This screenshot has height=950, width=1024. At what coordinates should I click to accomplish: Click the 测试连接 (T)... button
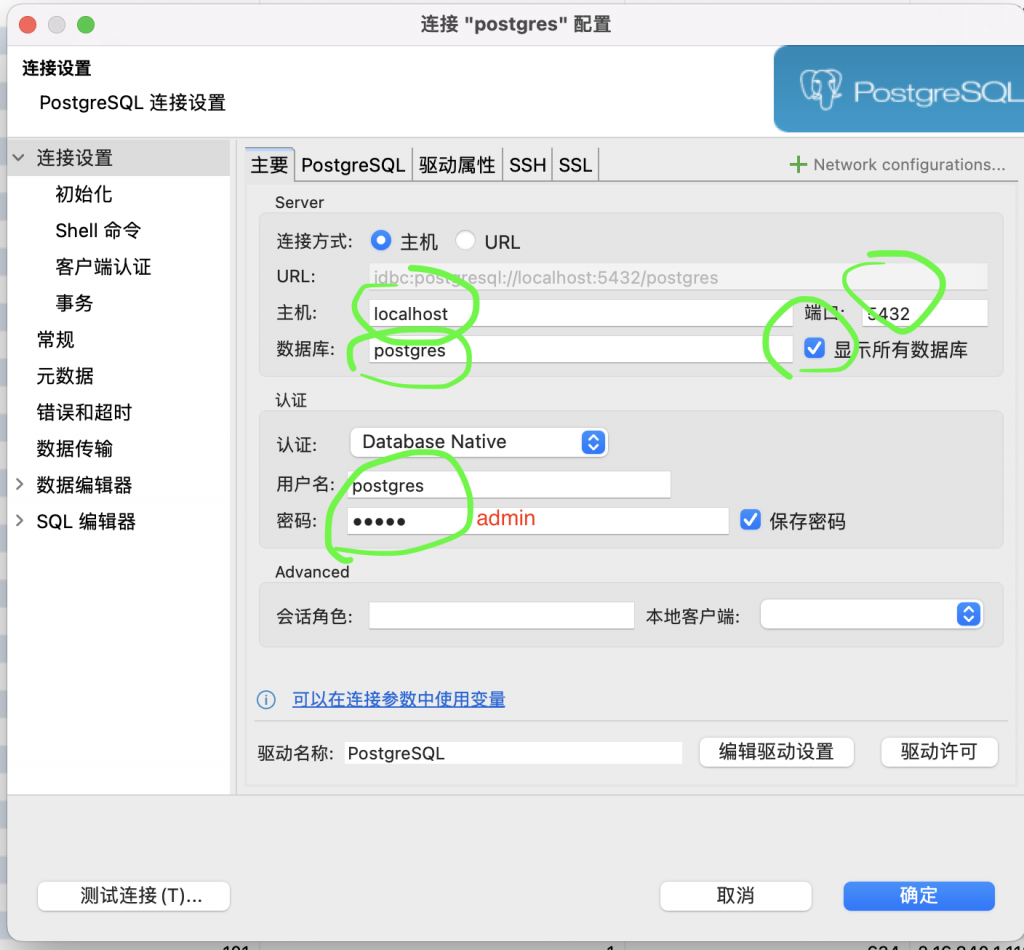pos(134,895)
